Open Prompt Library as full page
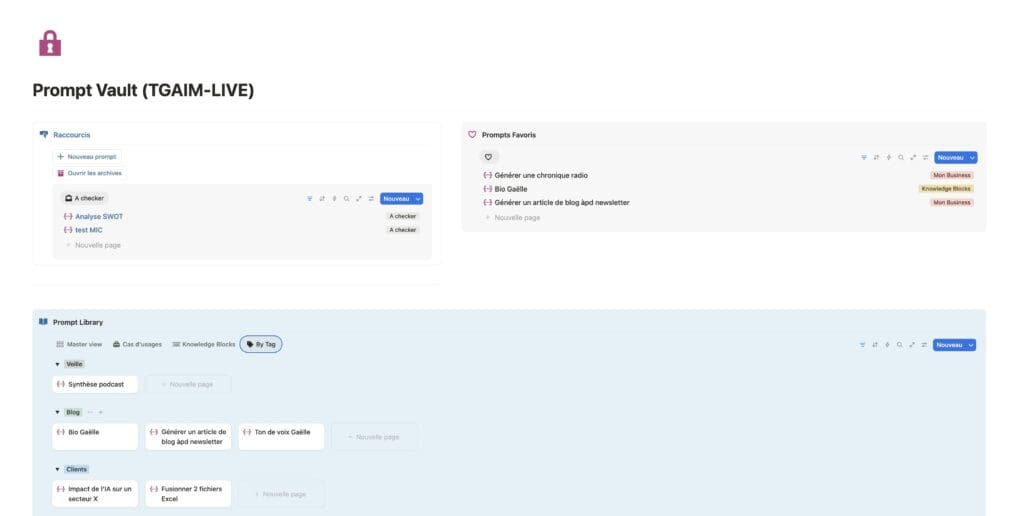This screenshot has height=516, width=1024. click(912, 345)
